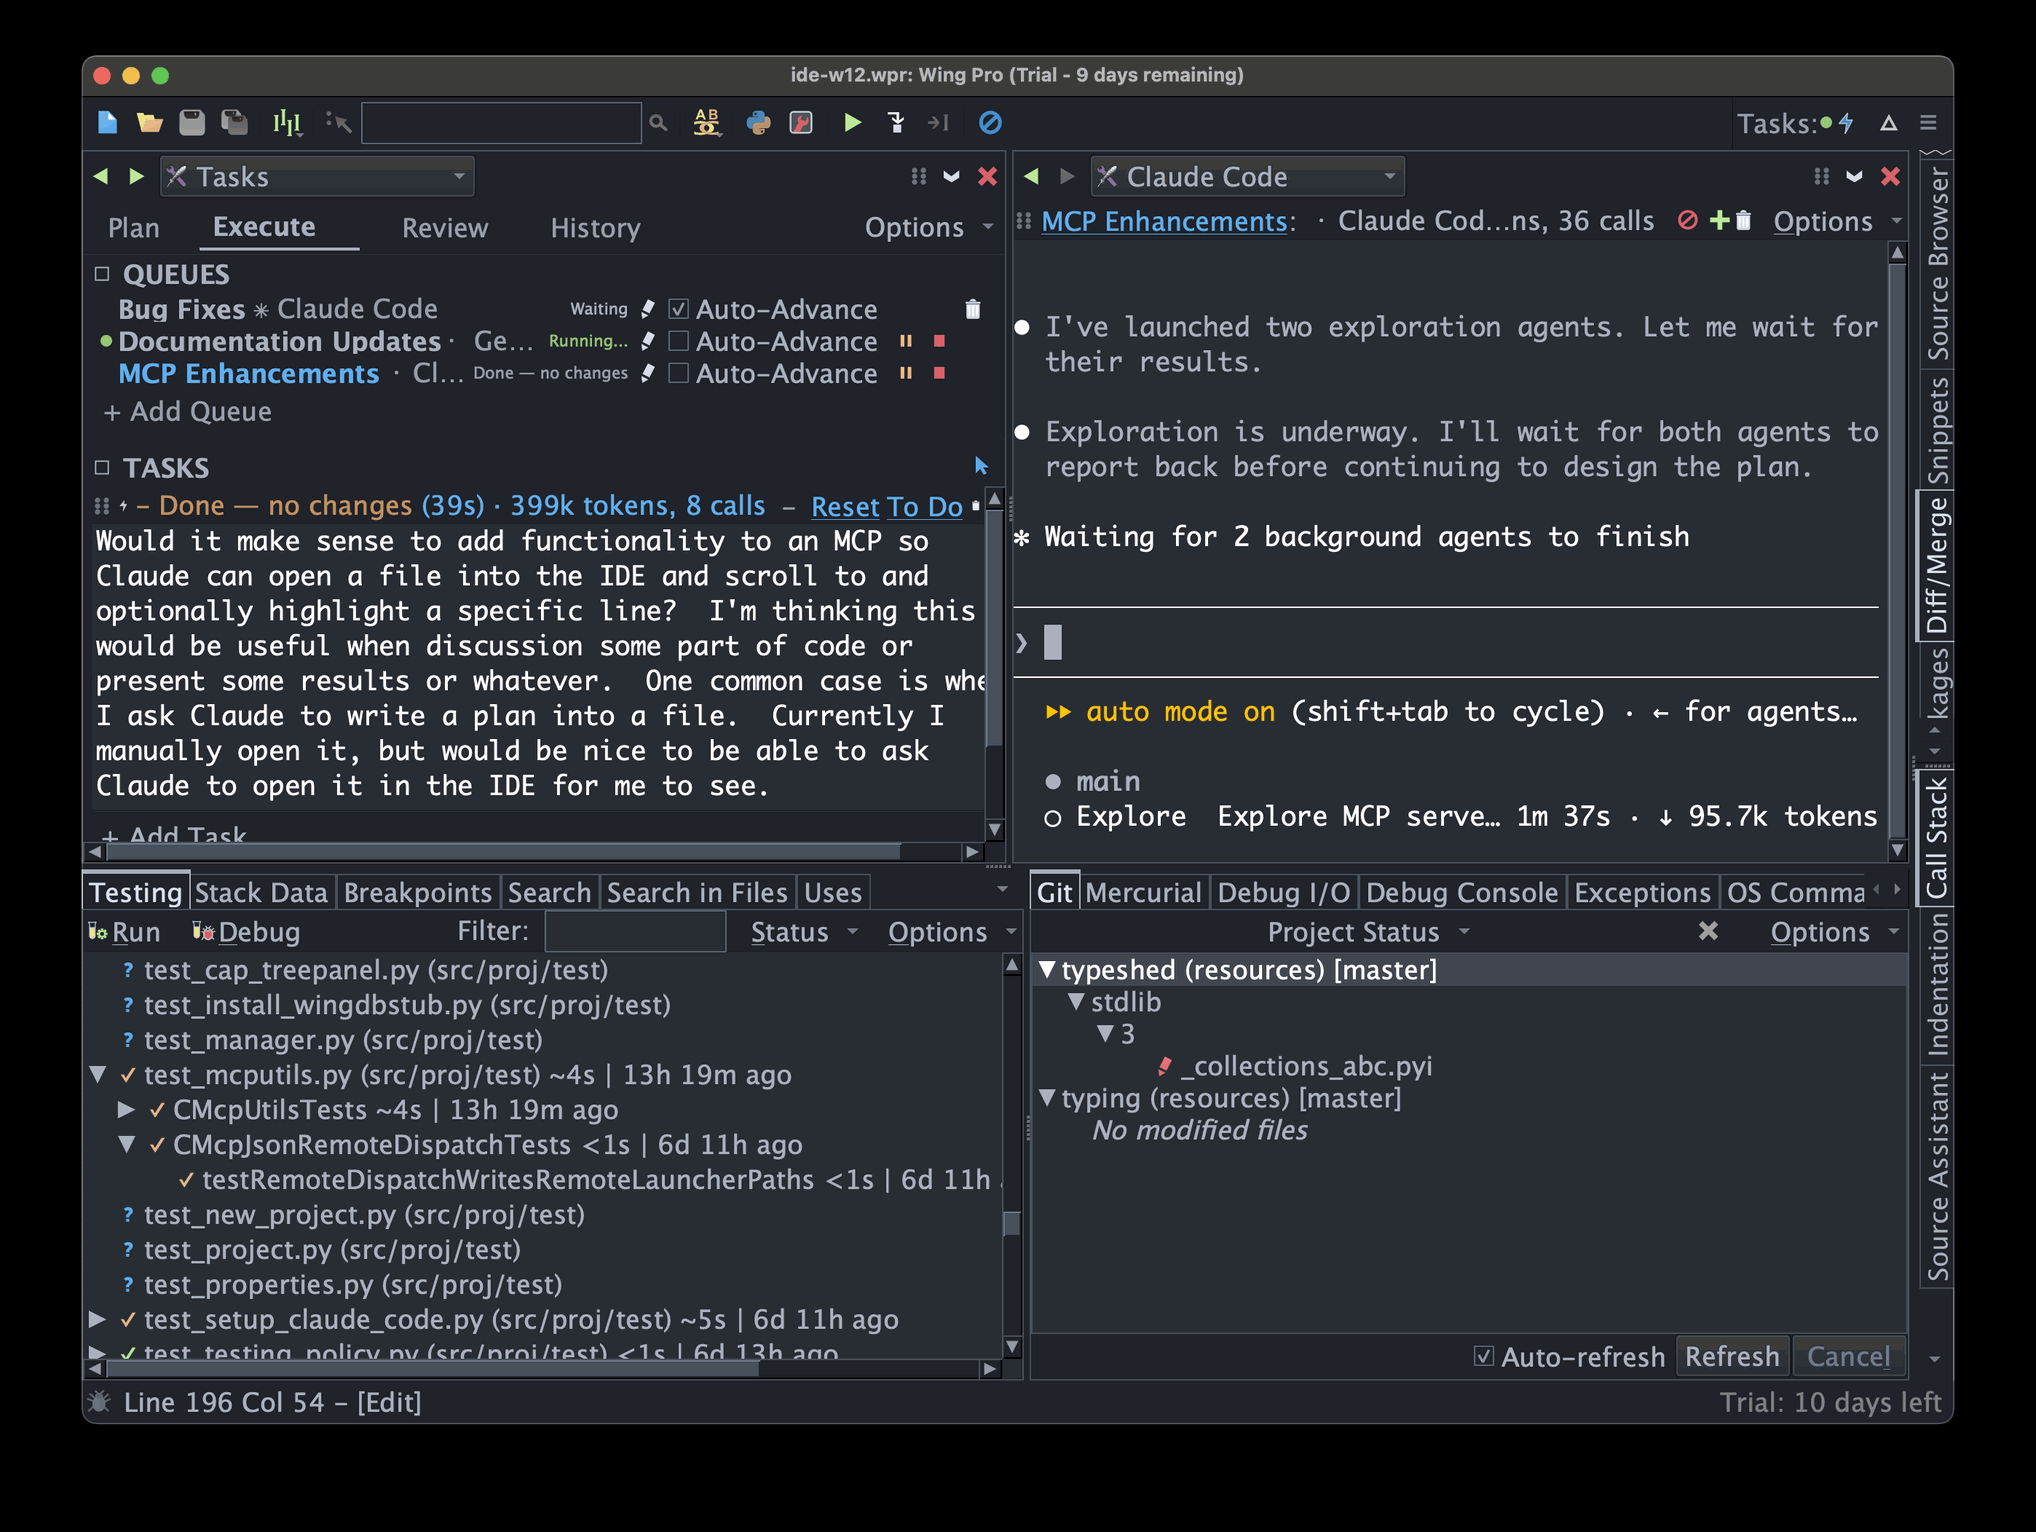
Task: Click the MCP Enhancements link in Claude Code header
Action: pyautogui.click(x=1164, y=221)
